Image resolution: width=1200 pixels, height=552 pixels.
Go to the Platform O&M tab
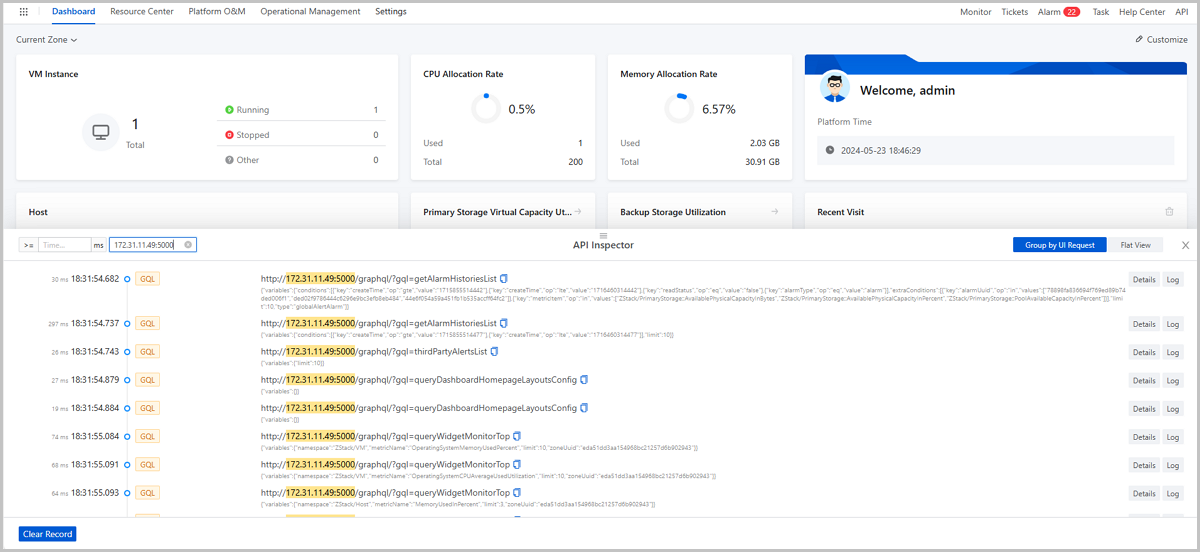(216, 12)
